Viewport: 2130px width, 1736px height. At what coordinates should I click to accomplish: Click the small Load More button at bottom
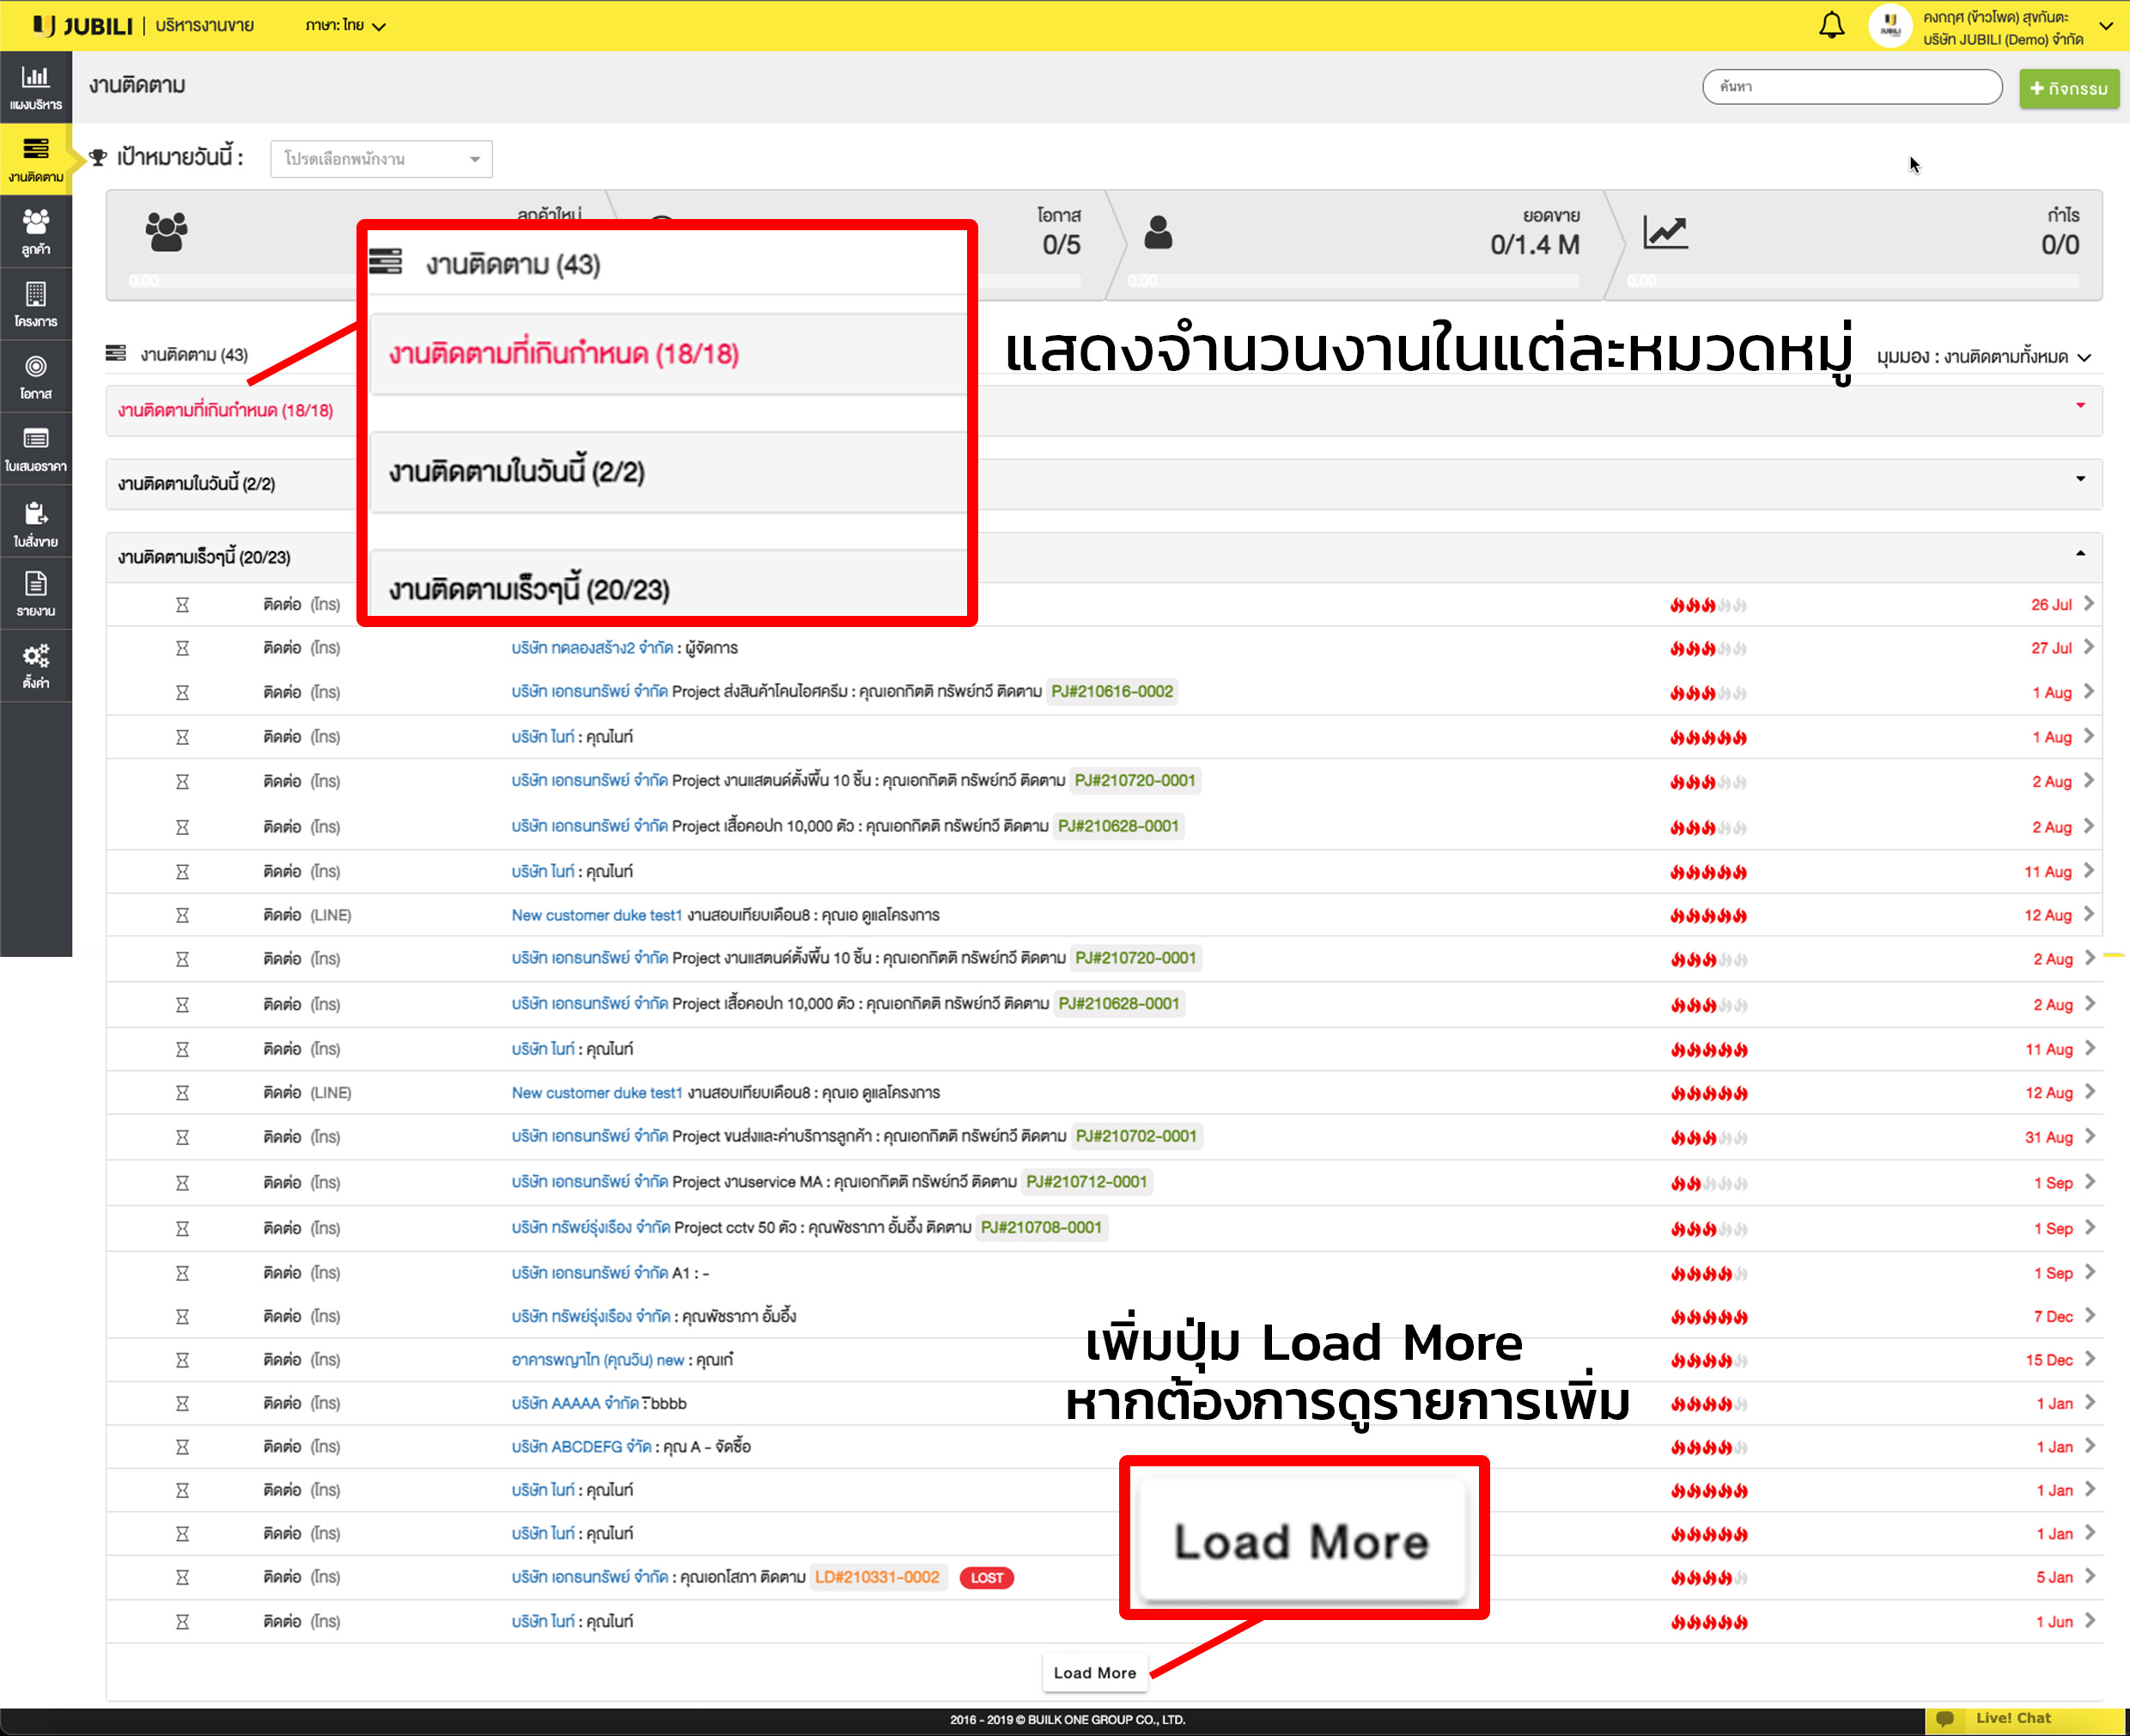1095,1672
